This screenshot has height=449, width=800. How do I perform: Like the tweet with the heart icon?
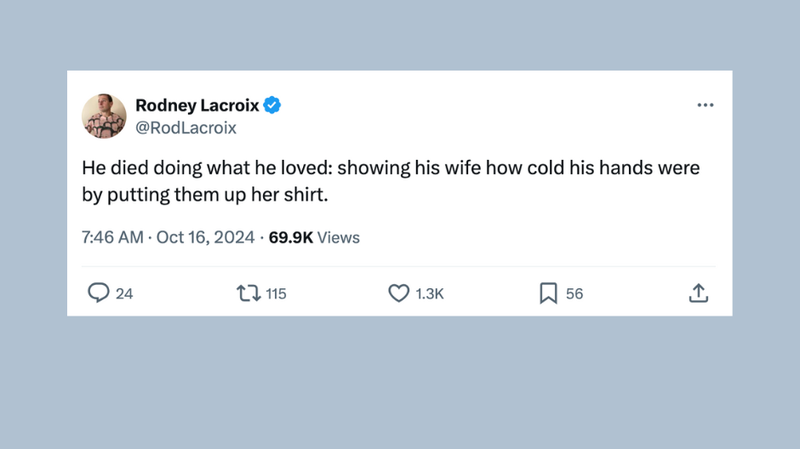[398, 293]
